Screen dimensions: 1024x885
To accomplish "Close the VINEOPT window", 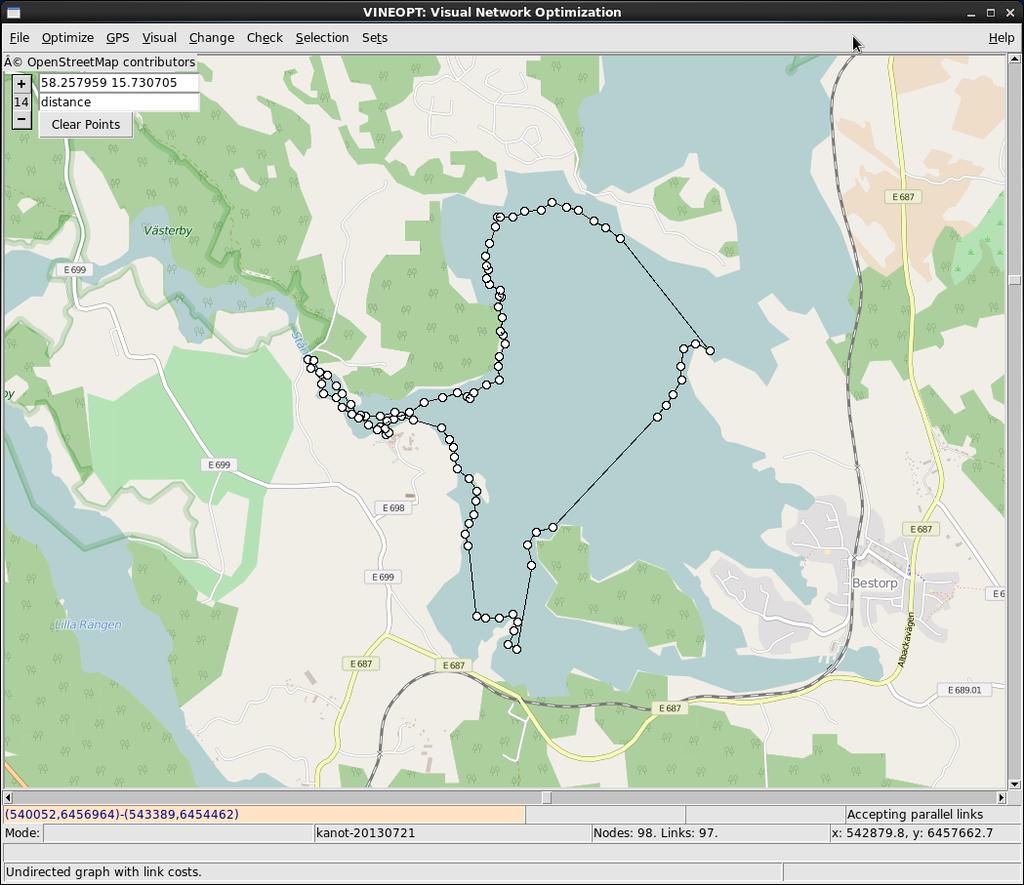I will [1010, 12].
